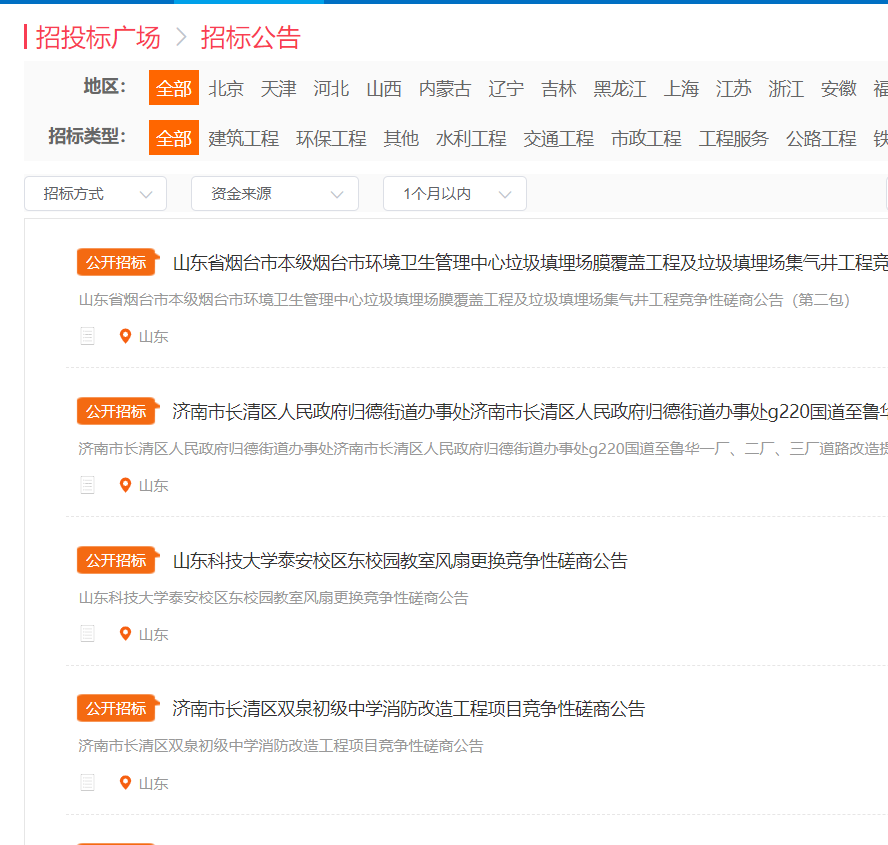Image resolution: width=888 pixels, height=845 pixels.
Task: Select 全部 in the 招标类型 row
Action: tap(173, 139)
